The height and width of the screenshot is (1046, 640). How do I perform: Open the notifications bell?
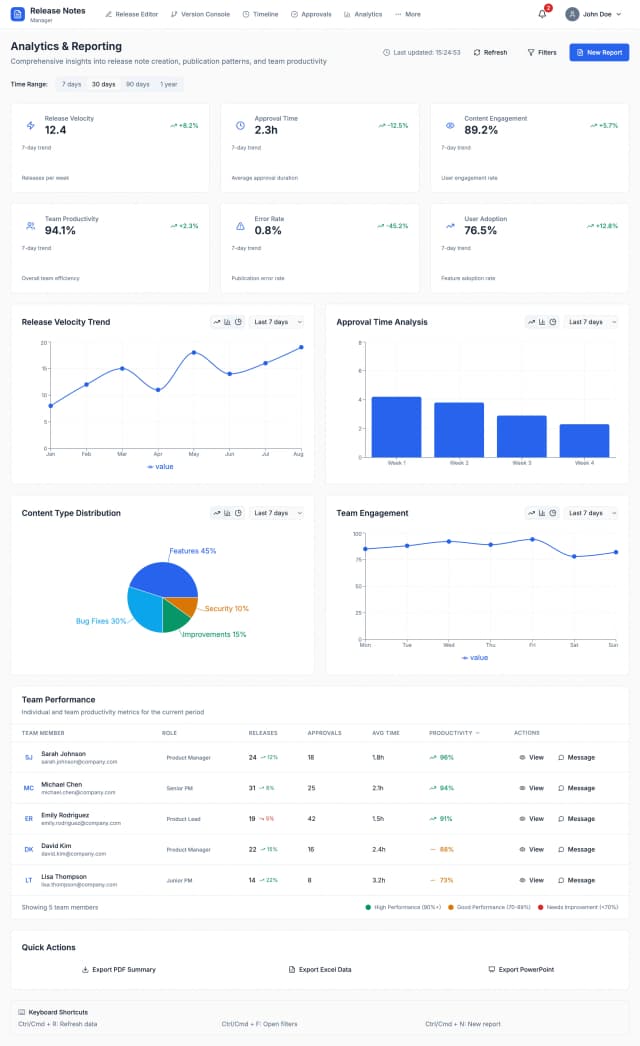[542, 14]
